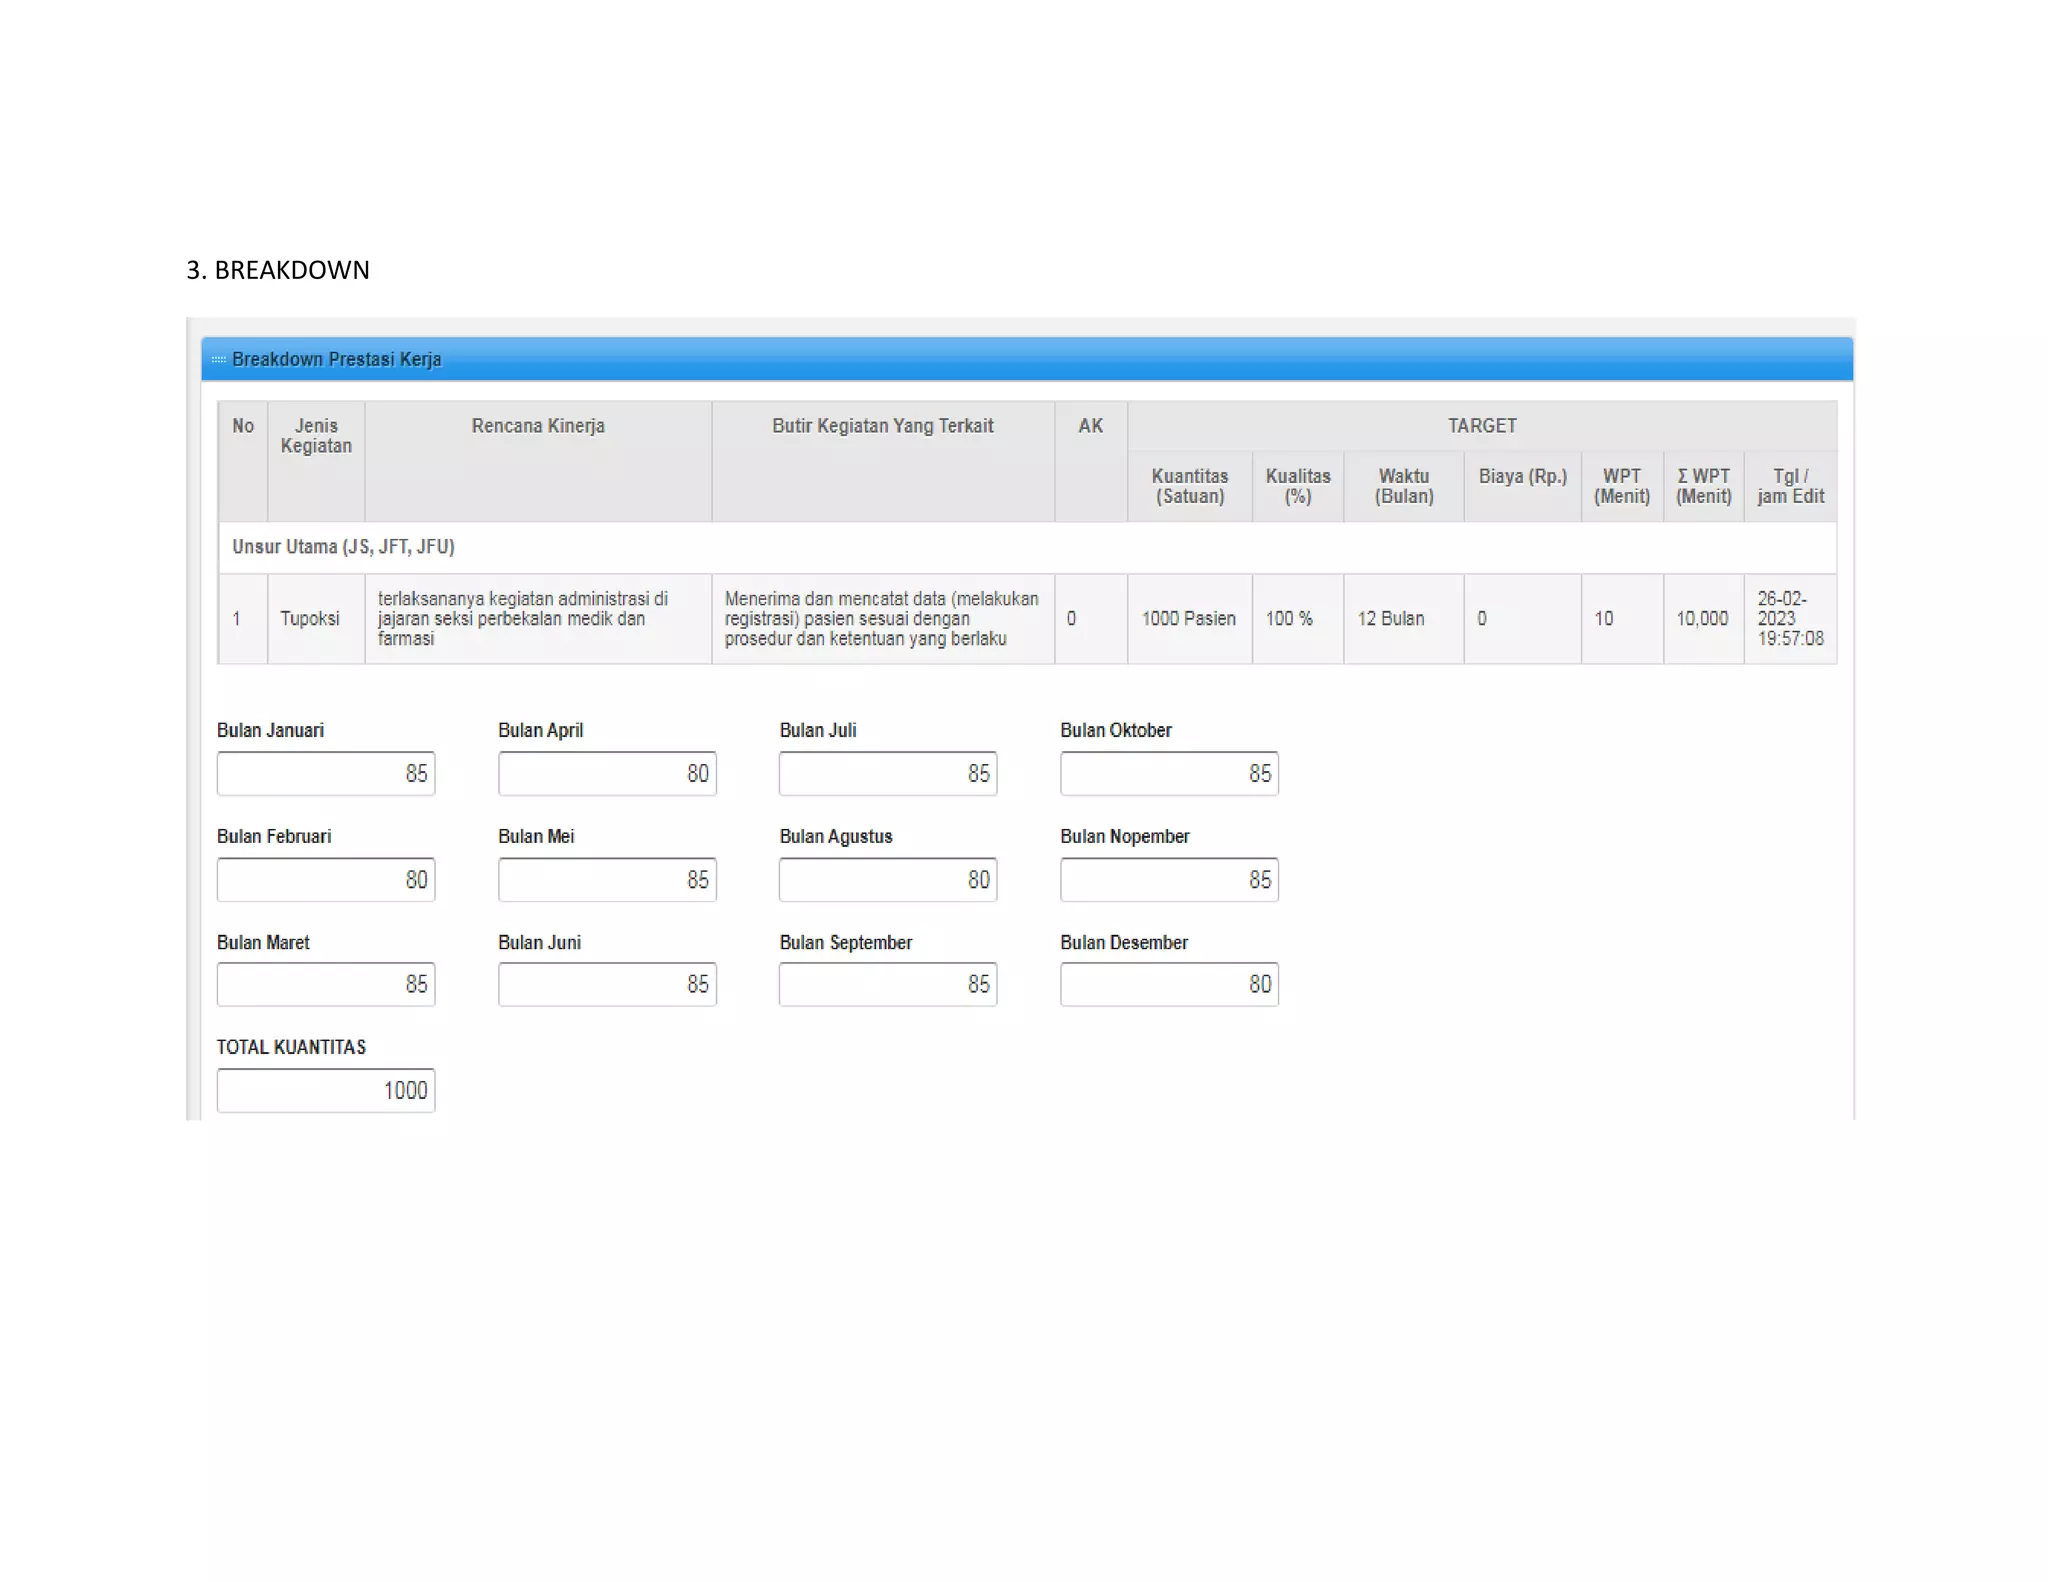Click the Bulan Februari input field

[x=326, y=879]
